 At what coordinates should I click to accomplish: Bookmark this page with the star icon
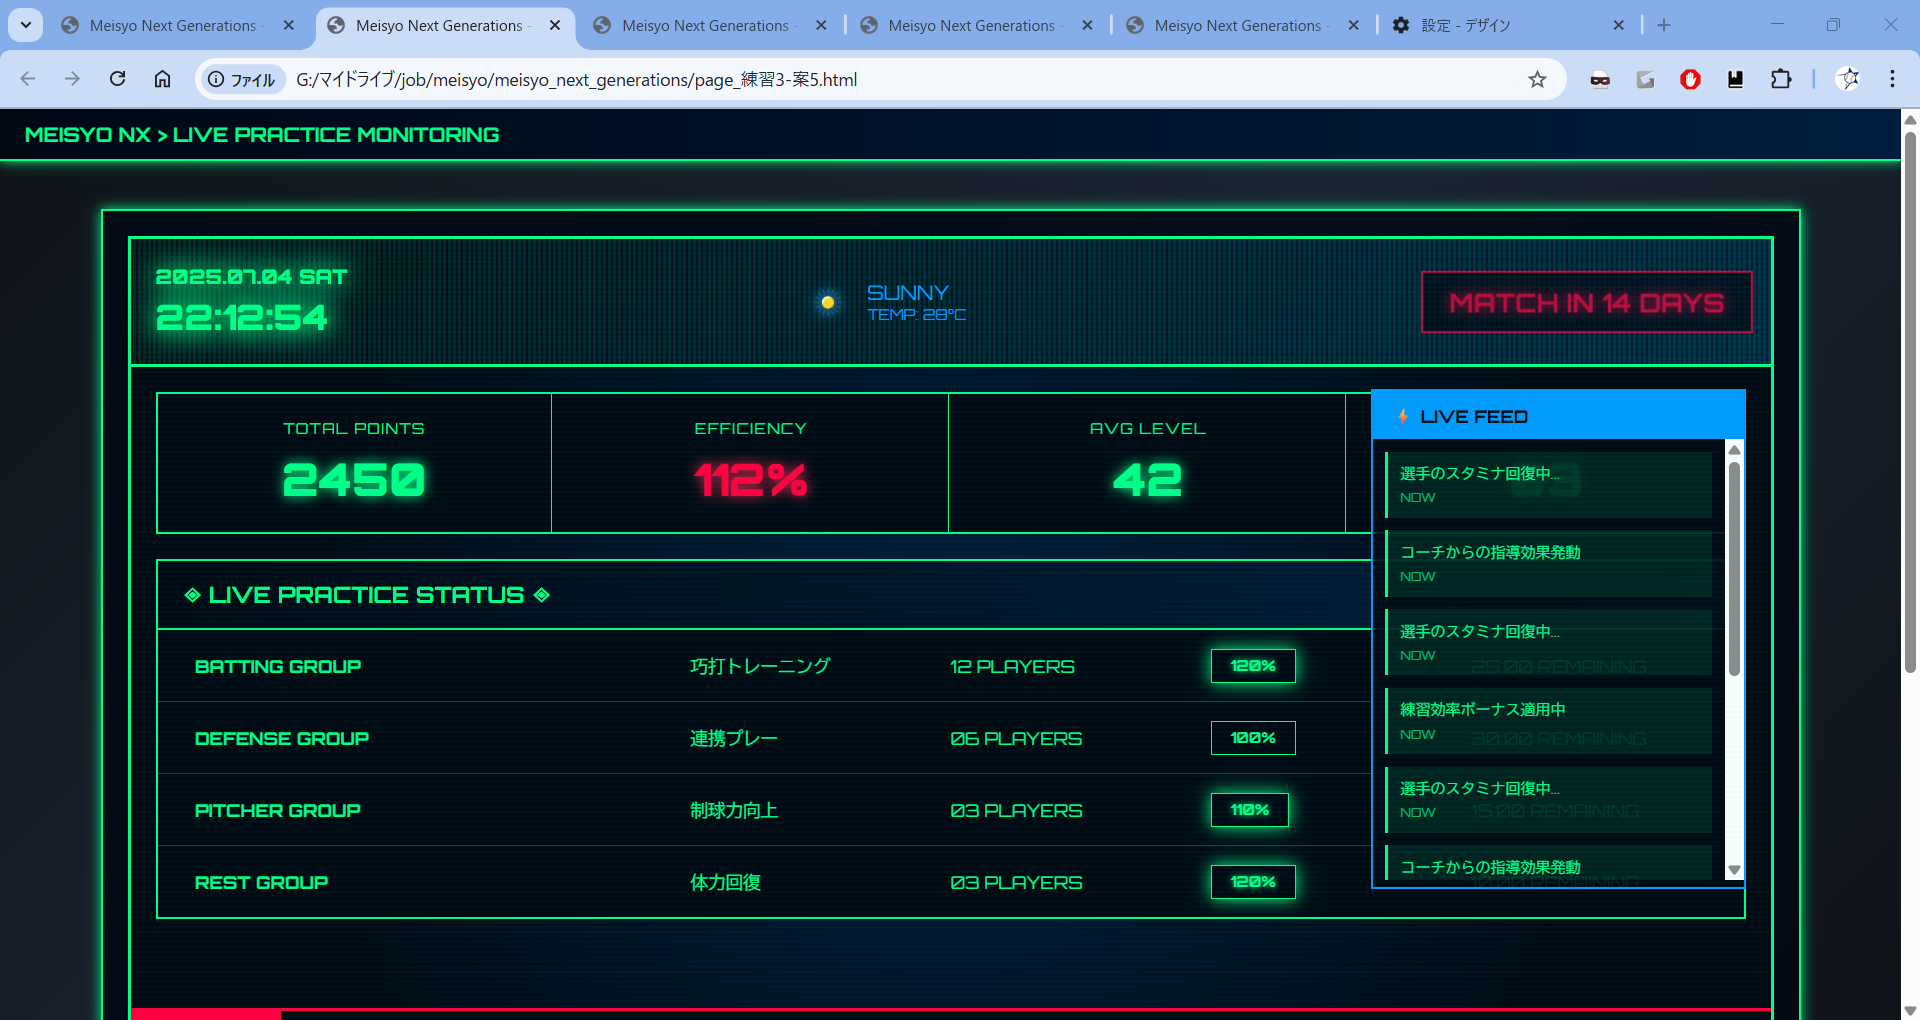coord(1537,79)
